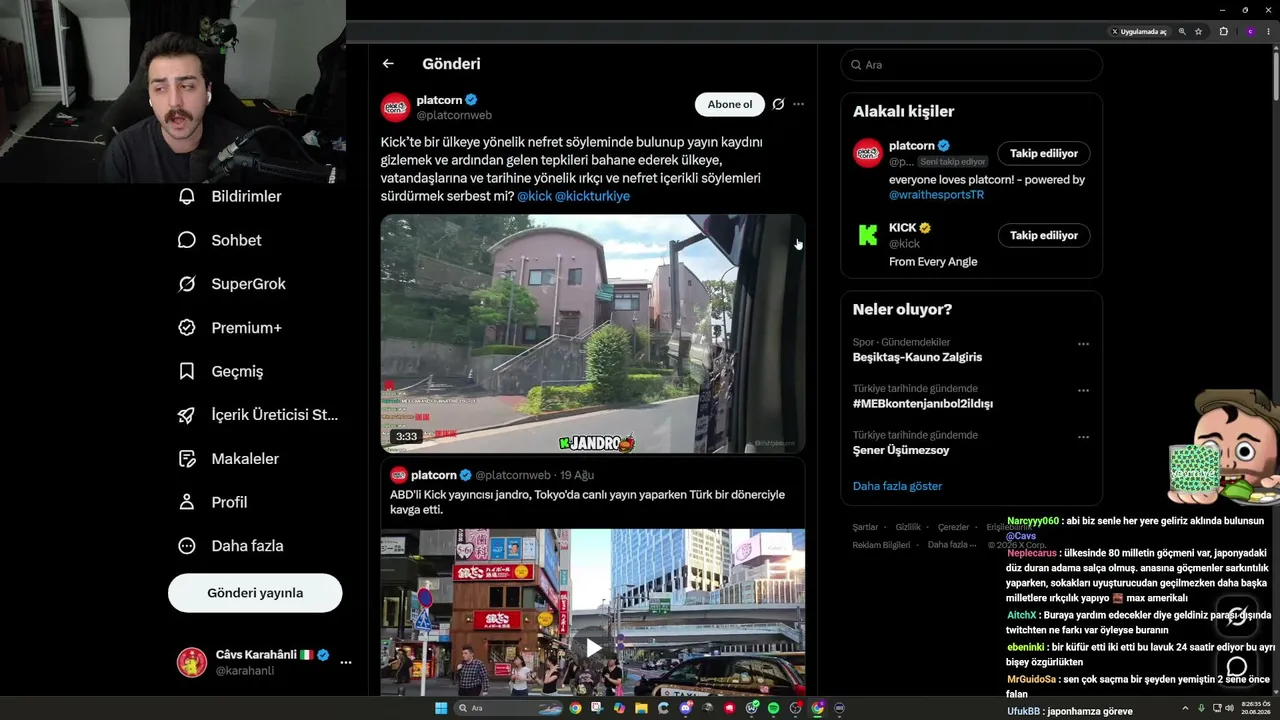The height and width of the screenshot is (720, 1280).
Task: Open platcorn avatar in Alakalı kişiler
Action: pyautogui.click(x=868, y=153)
